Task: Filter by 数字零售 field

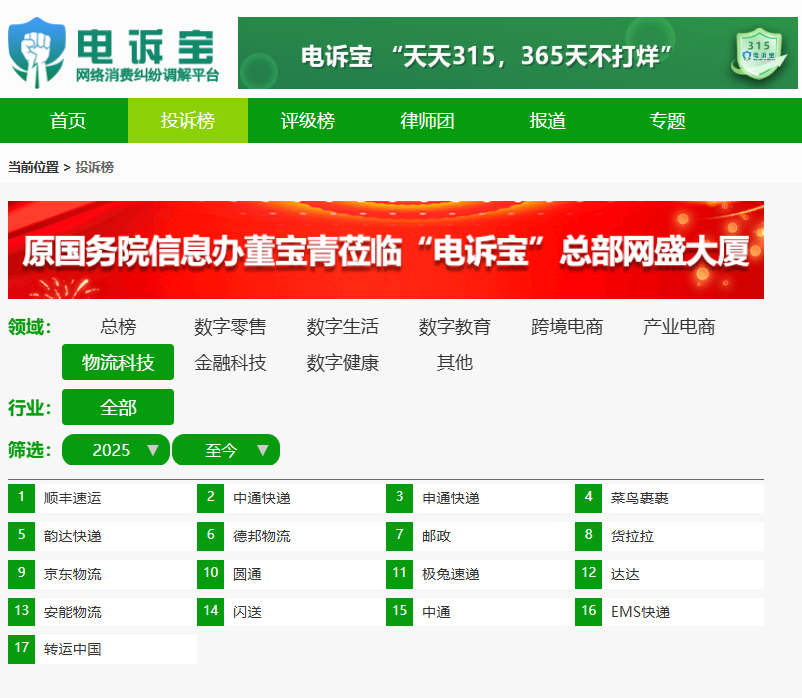Action: point(230,327)
